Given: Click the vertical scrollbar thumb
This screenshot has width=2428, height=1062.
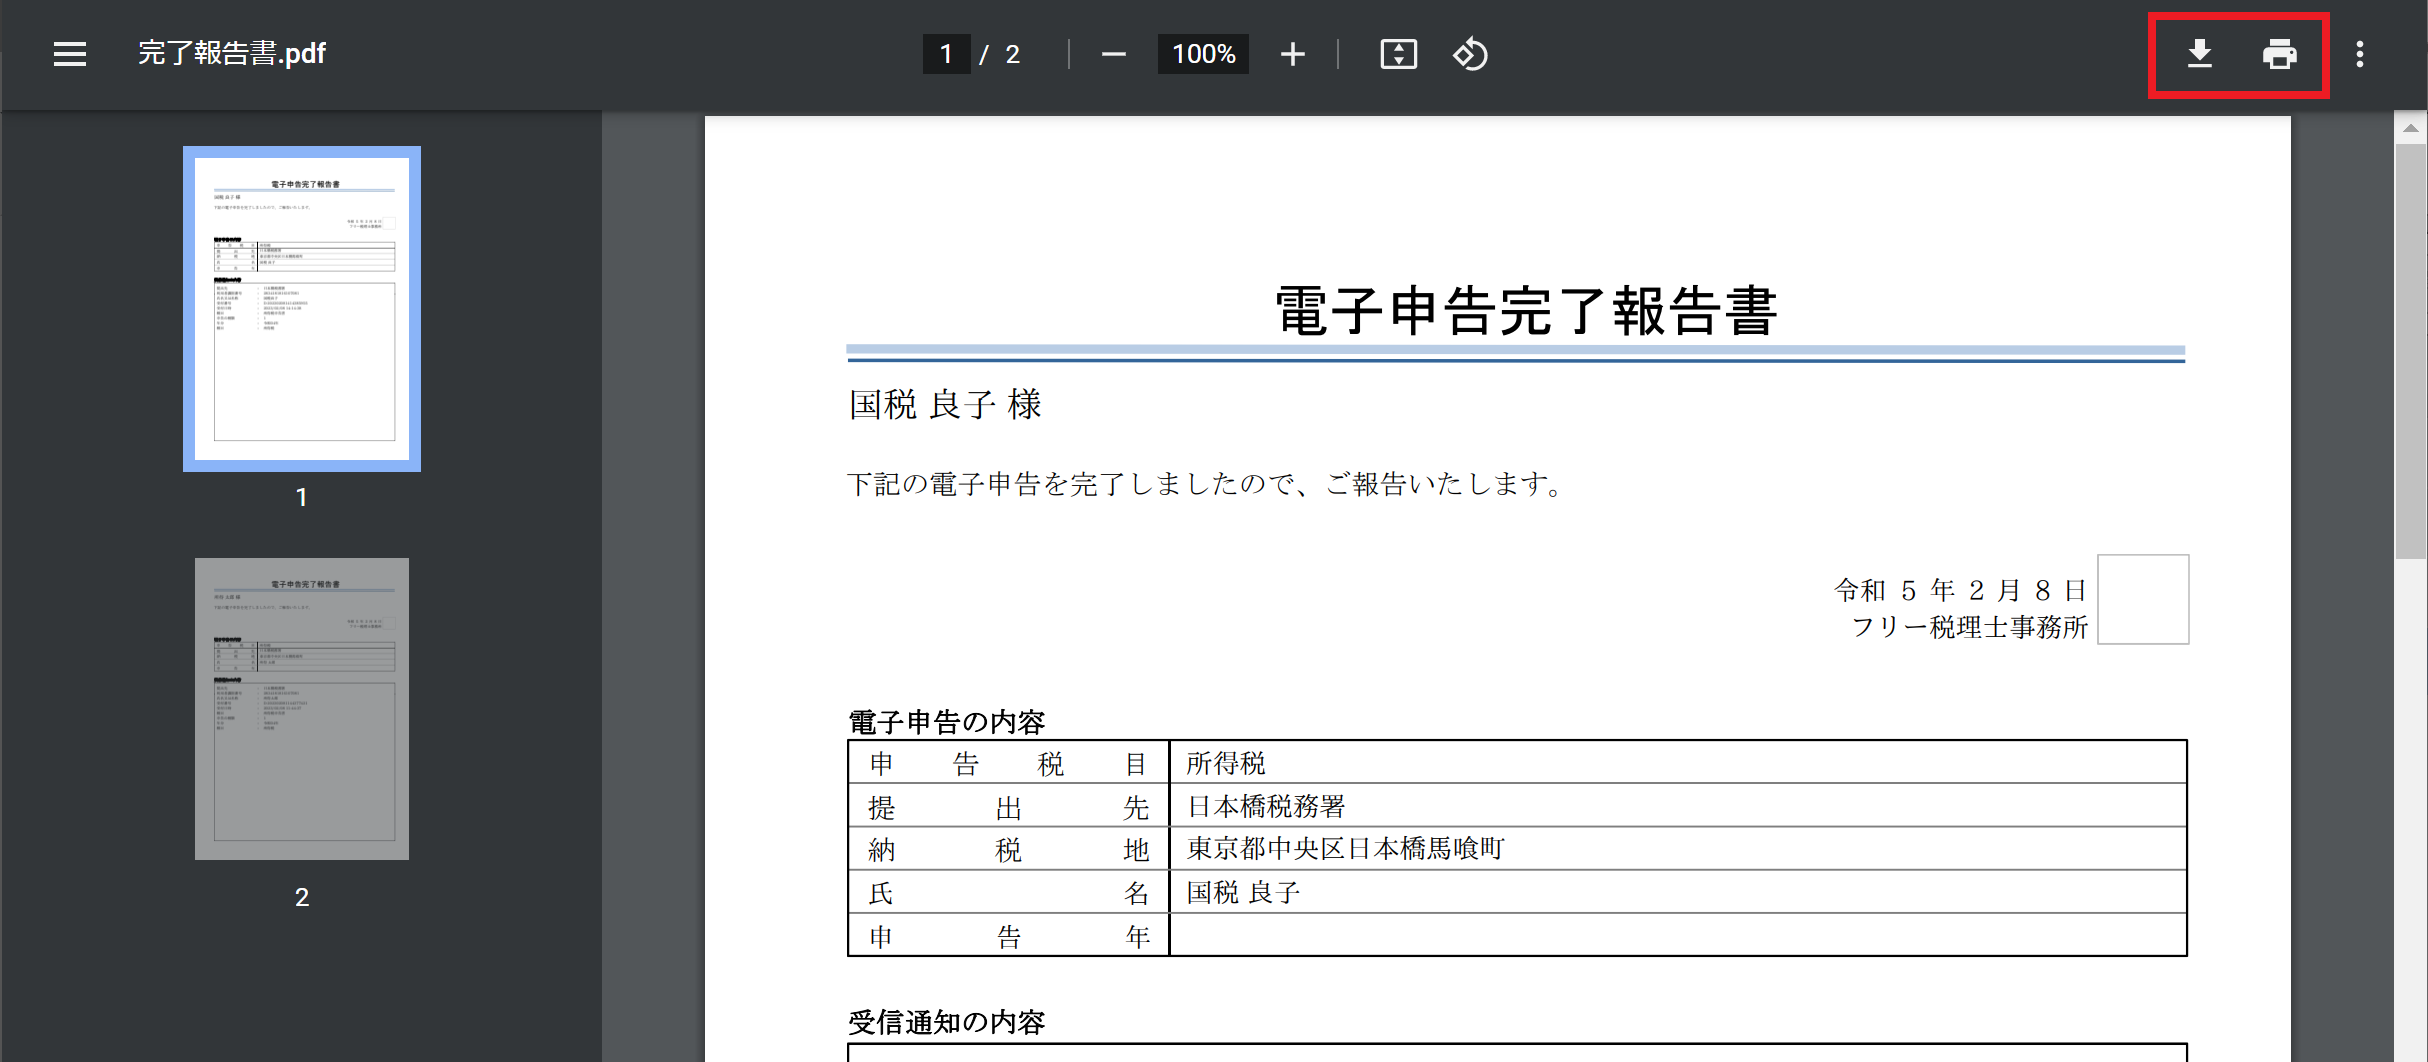Looking at the screenshot, I should pyautogui.click(x=2411, y=350).
